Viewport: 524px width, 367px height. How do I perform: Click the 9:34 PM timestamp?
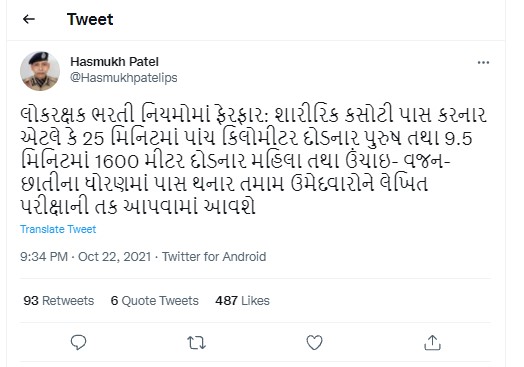44,257
